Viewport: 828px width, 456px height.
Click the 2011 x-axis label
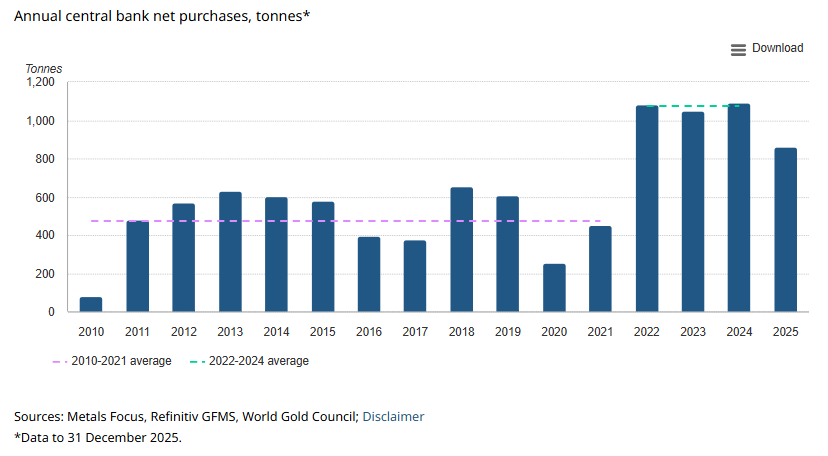137,332
